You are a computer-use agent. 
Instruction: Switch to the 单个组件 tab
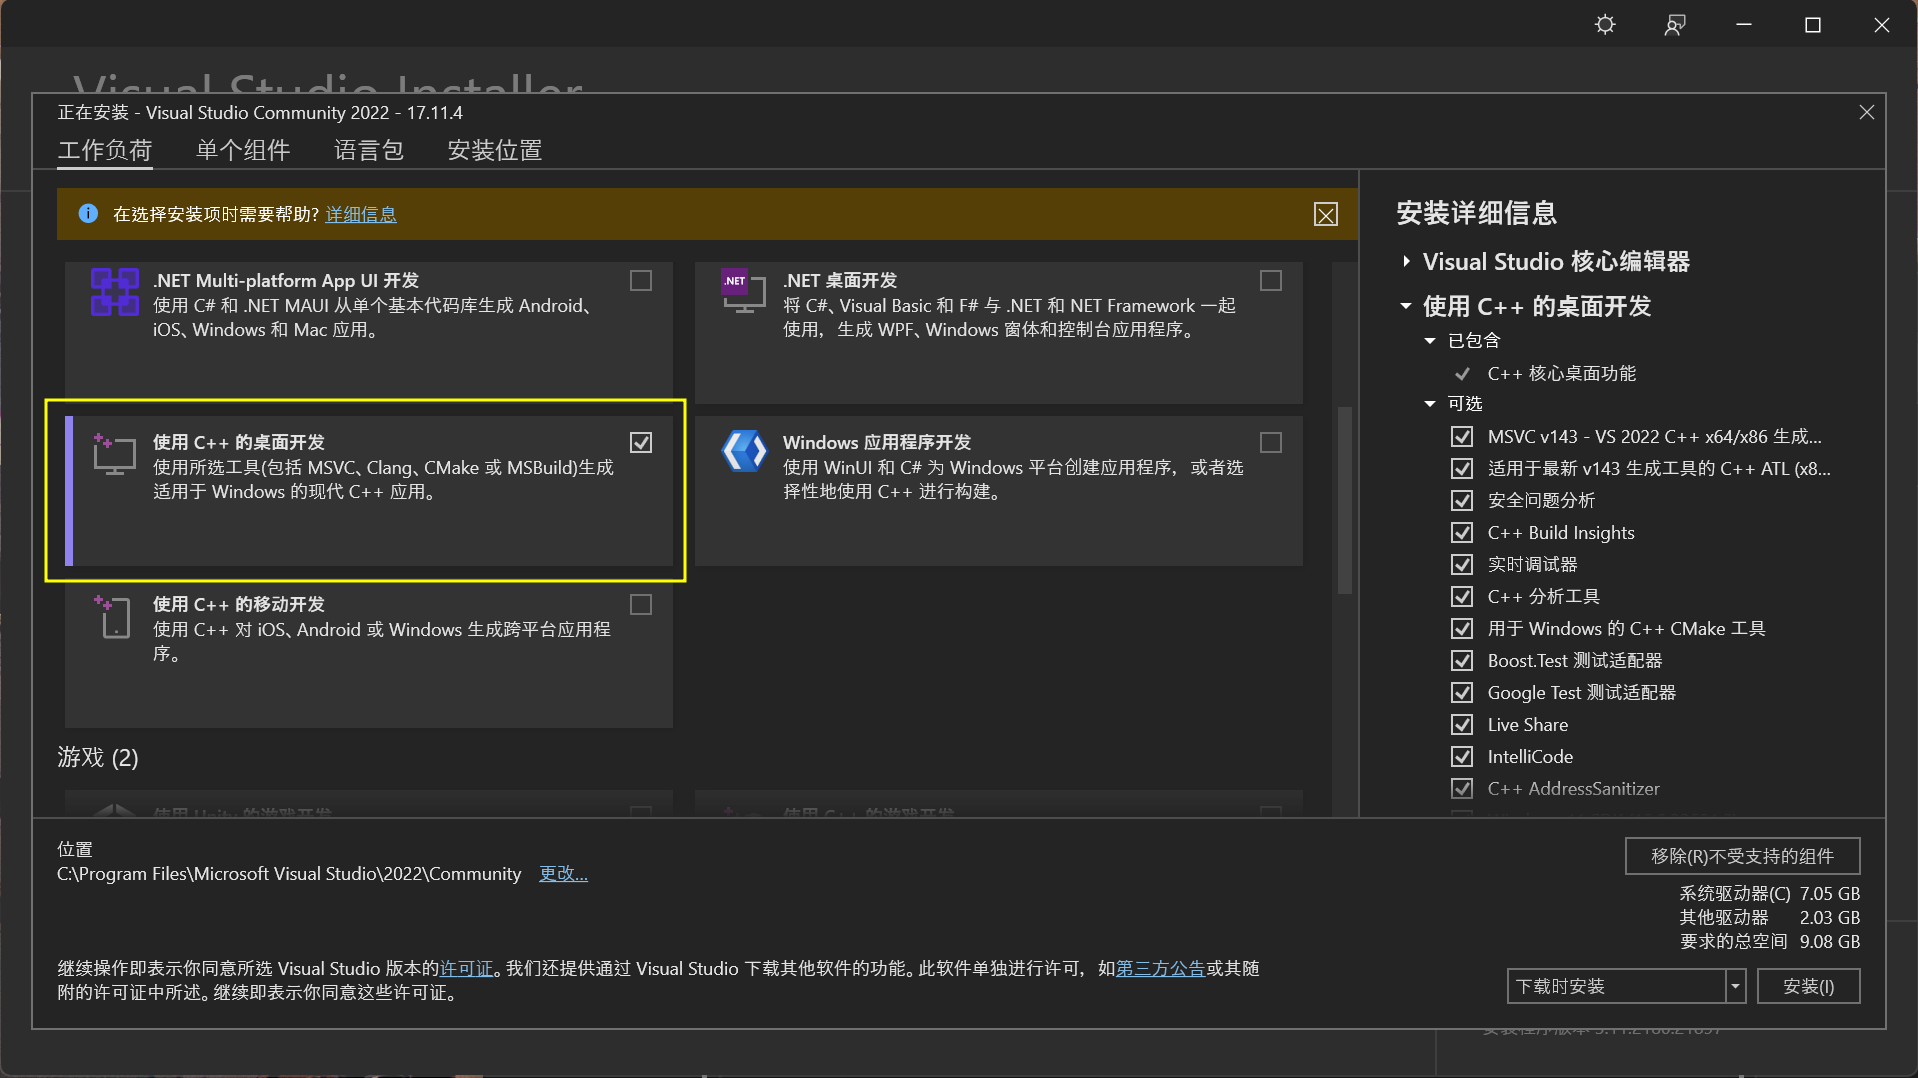pyautogui.click(x=243, y=151)
